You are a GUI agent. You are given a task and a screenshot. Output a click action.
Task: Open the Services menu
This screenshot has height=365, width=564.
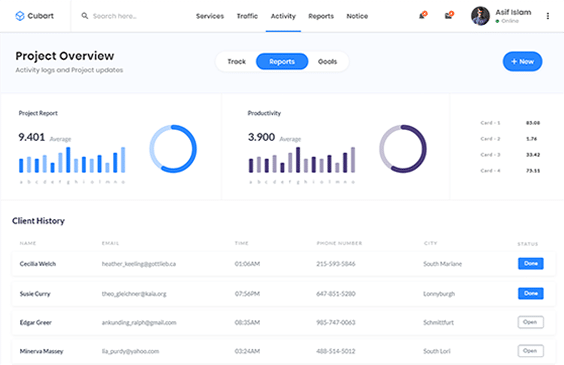click(210, 16)
